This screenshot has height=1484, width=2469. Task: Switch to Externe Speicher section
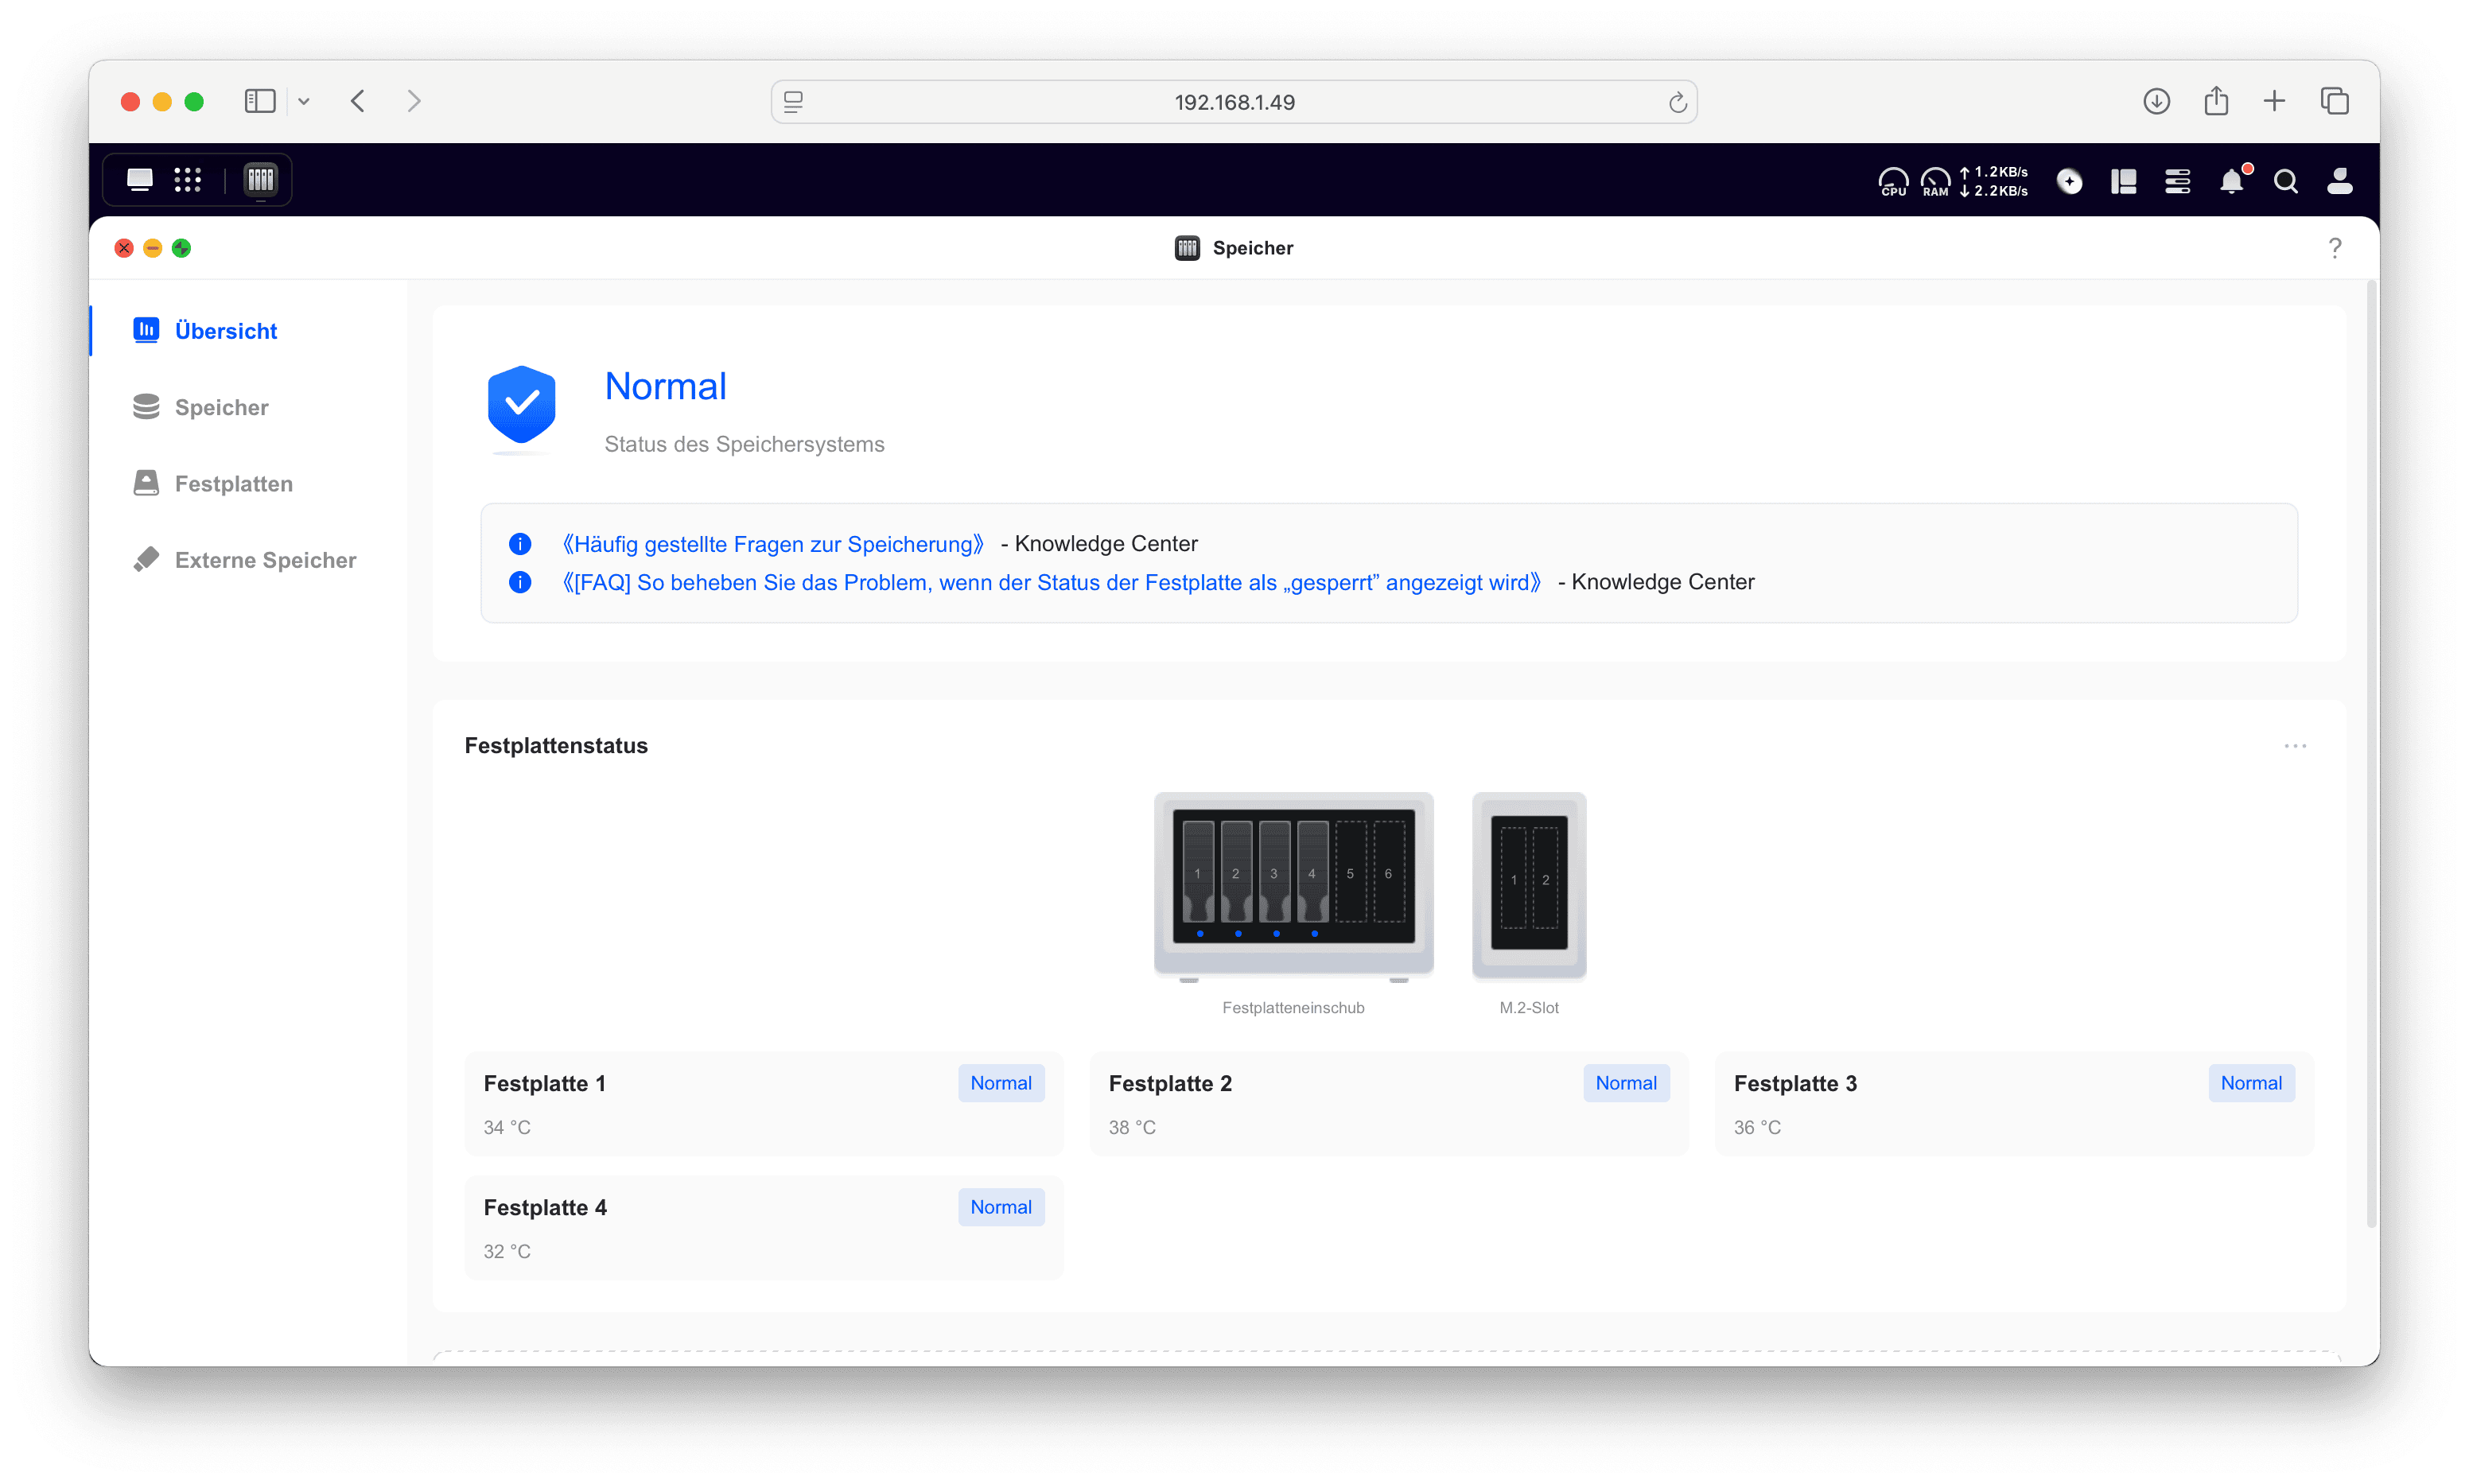coord(265,560)
